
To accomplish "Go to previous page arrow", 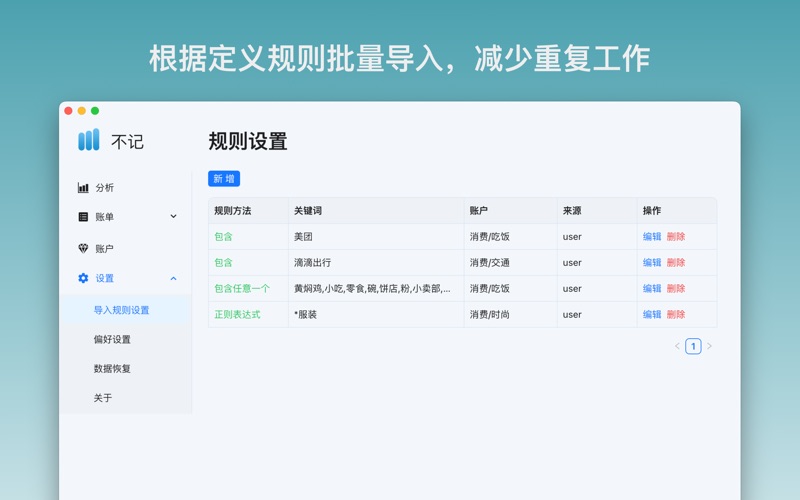I will pyautogui.click(x=677, y=347).
